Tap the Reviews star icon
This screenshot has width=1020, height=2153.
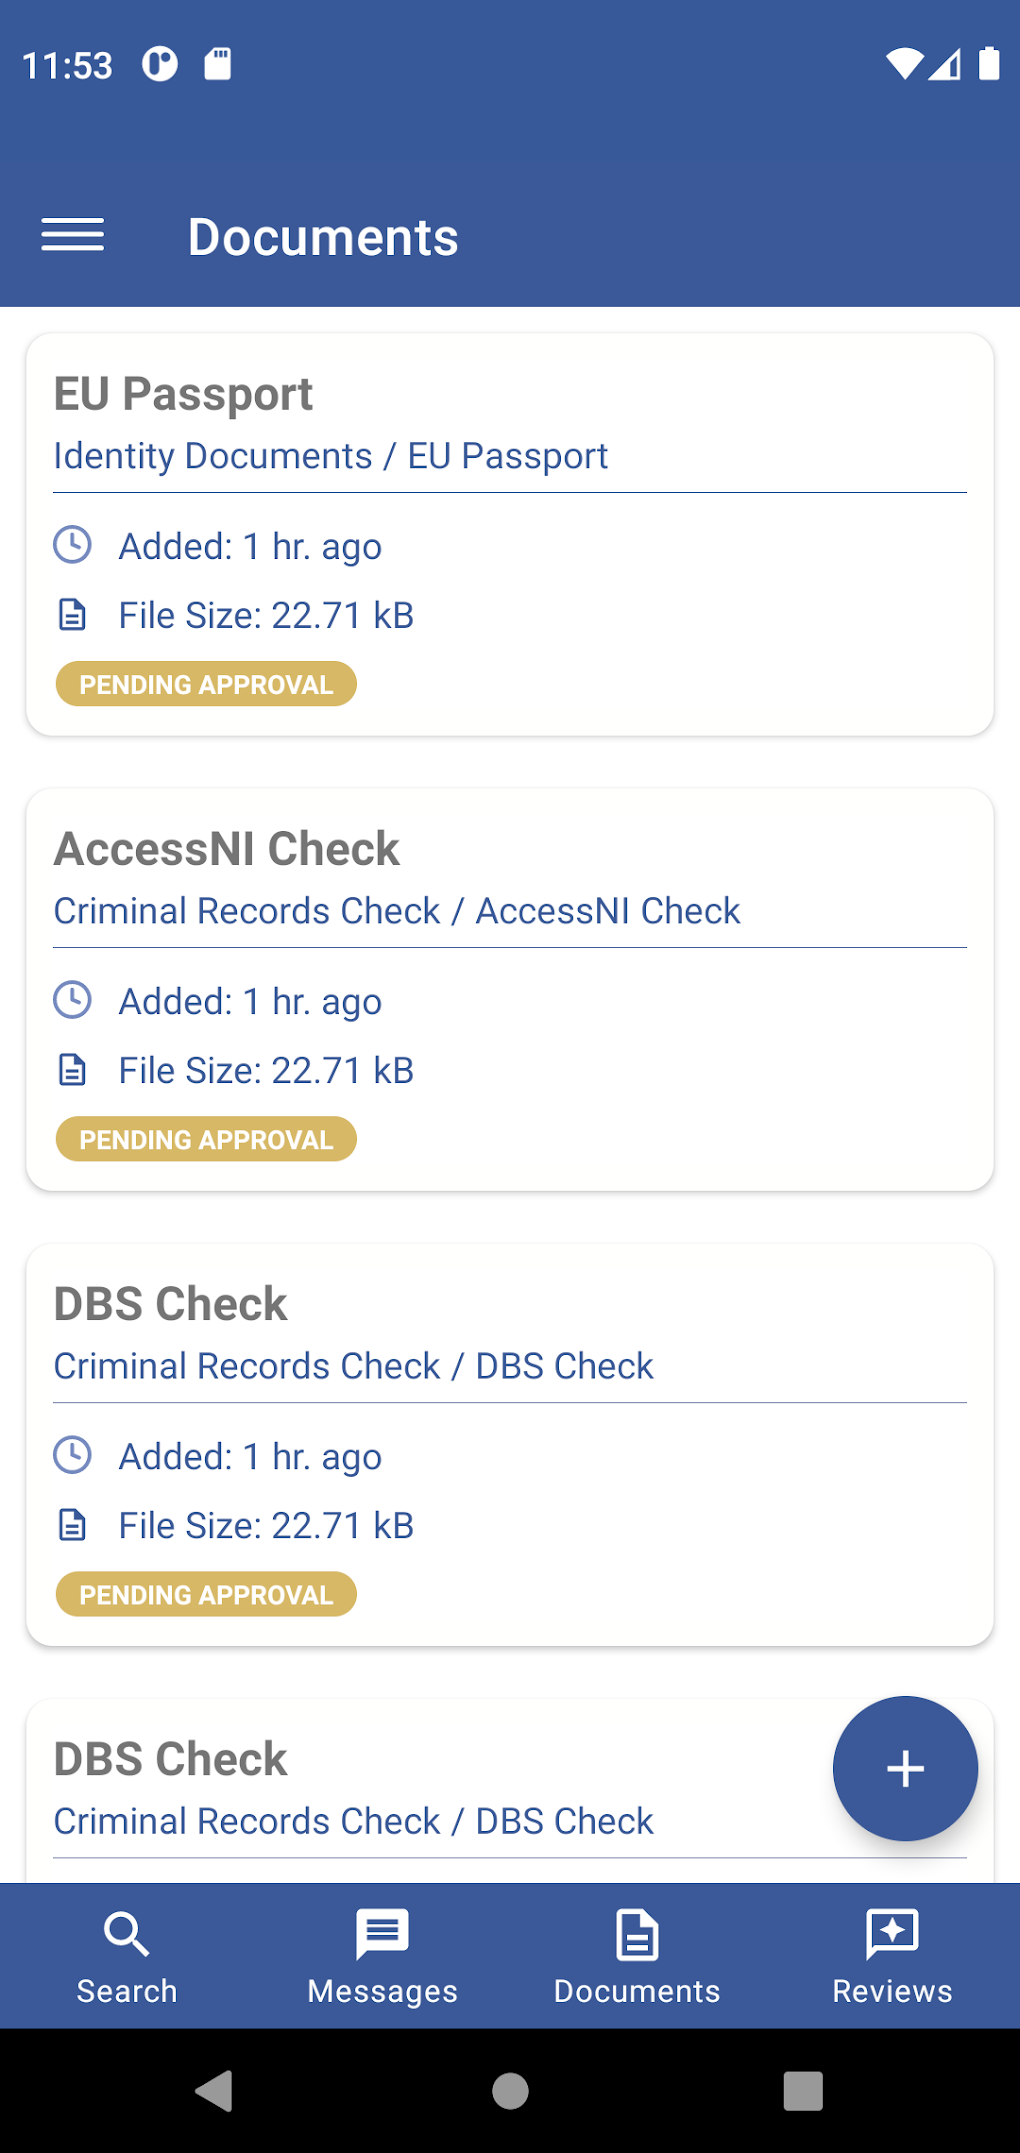click(892, 1934)
